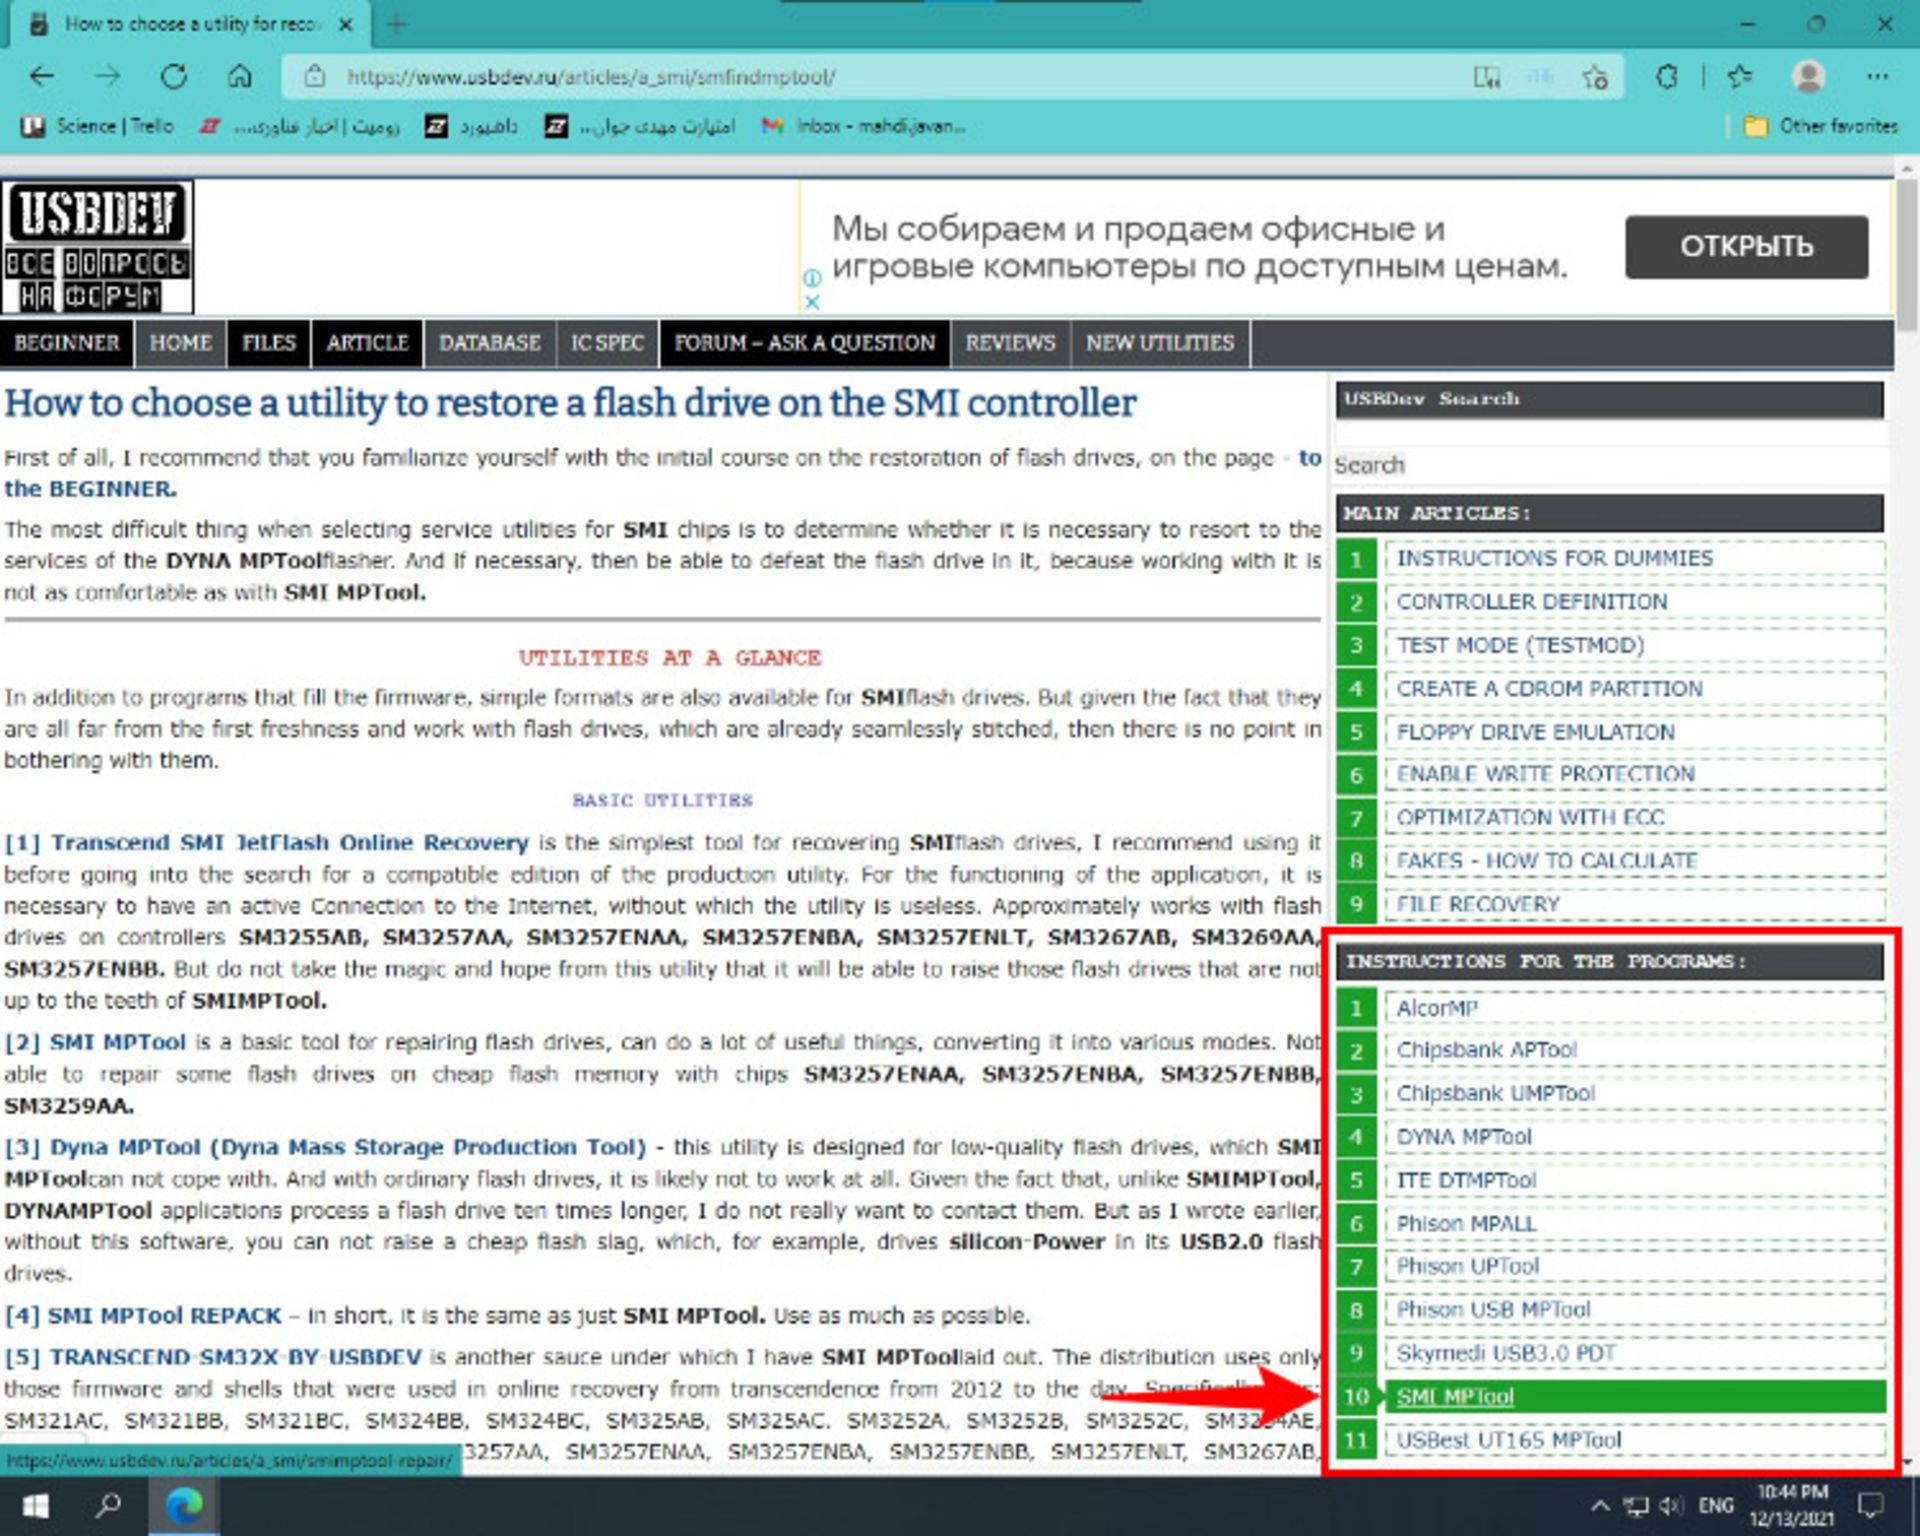
Task: Open the FORUM – ASK A QUESTION menu item
Action: [804, 343]
